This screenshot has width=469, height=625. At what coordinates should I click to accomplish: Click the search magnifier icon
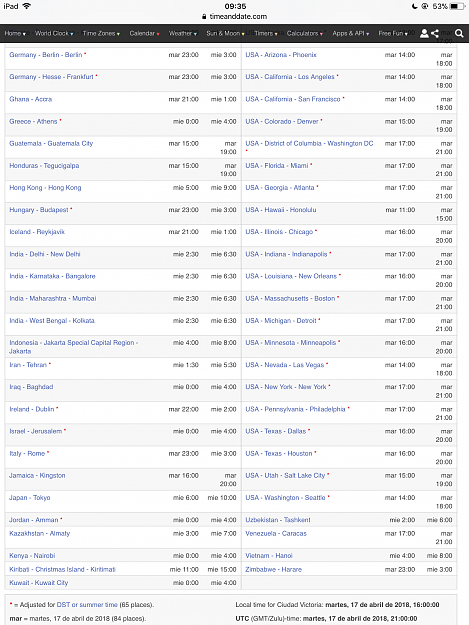tap(459, 33)
